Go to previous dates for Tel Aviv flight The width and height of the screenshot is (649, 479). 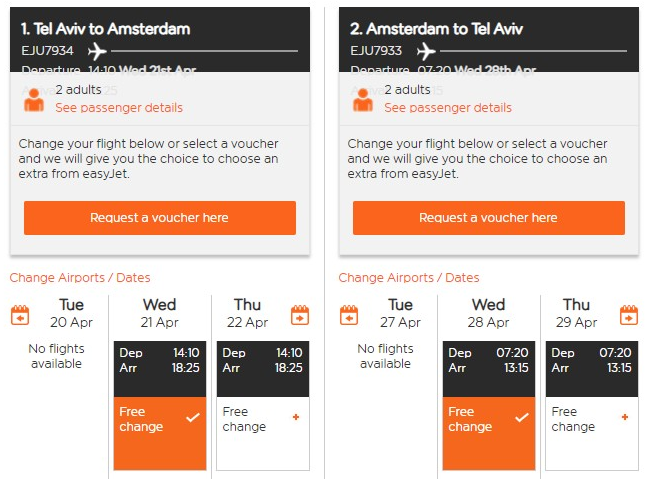(x=20, y=315)
